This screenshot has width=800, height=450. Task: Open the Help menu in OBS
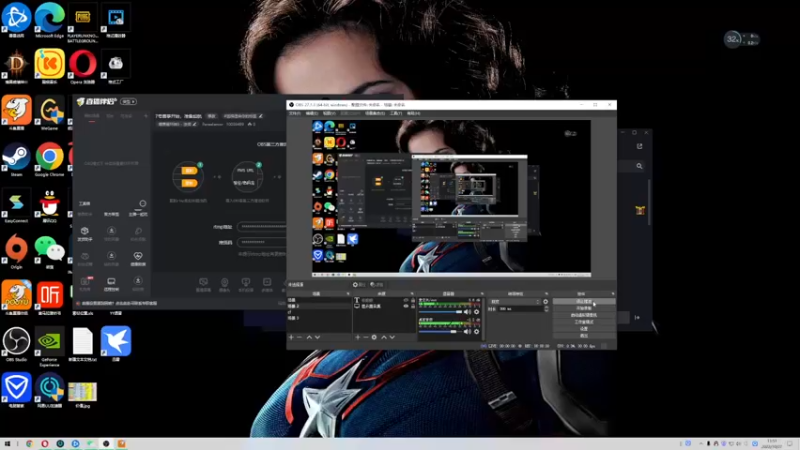tap(413, 113)
